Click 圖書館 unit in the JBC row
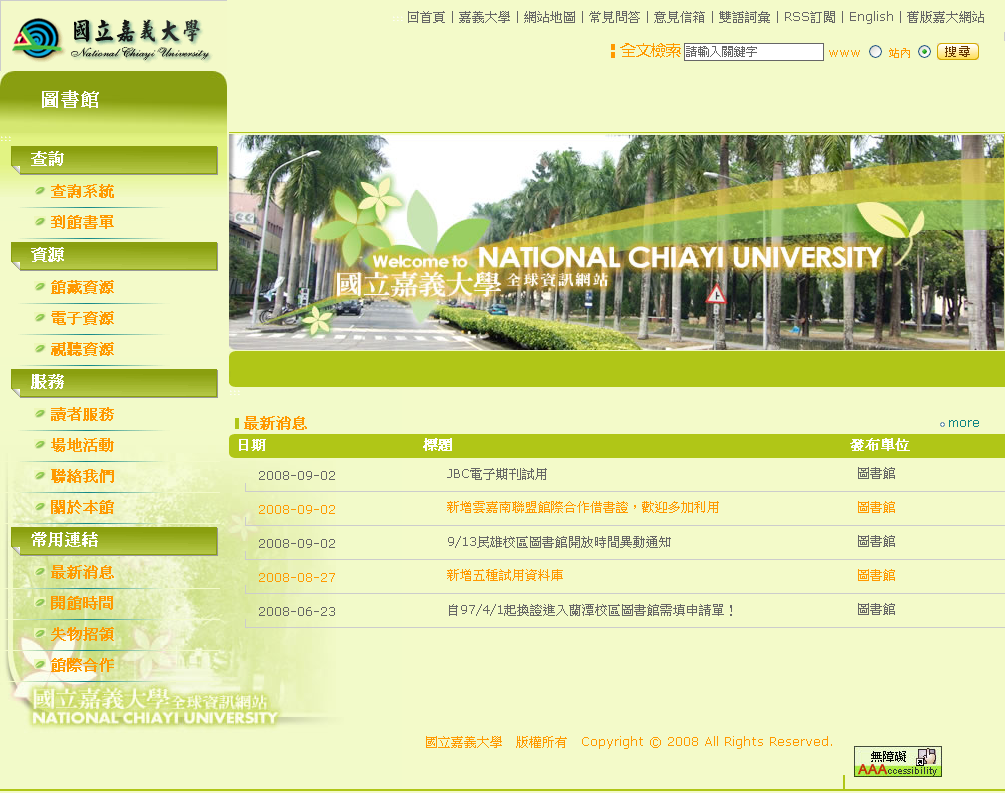The height and width of the screenshot is (793, 1005). tap(876, 474)
